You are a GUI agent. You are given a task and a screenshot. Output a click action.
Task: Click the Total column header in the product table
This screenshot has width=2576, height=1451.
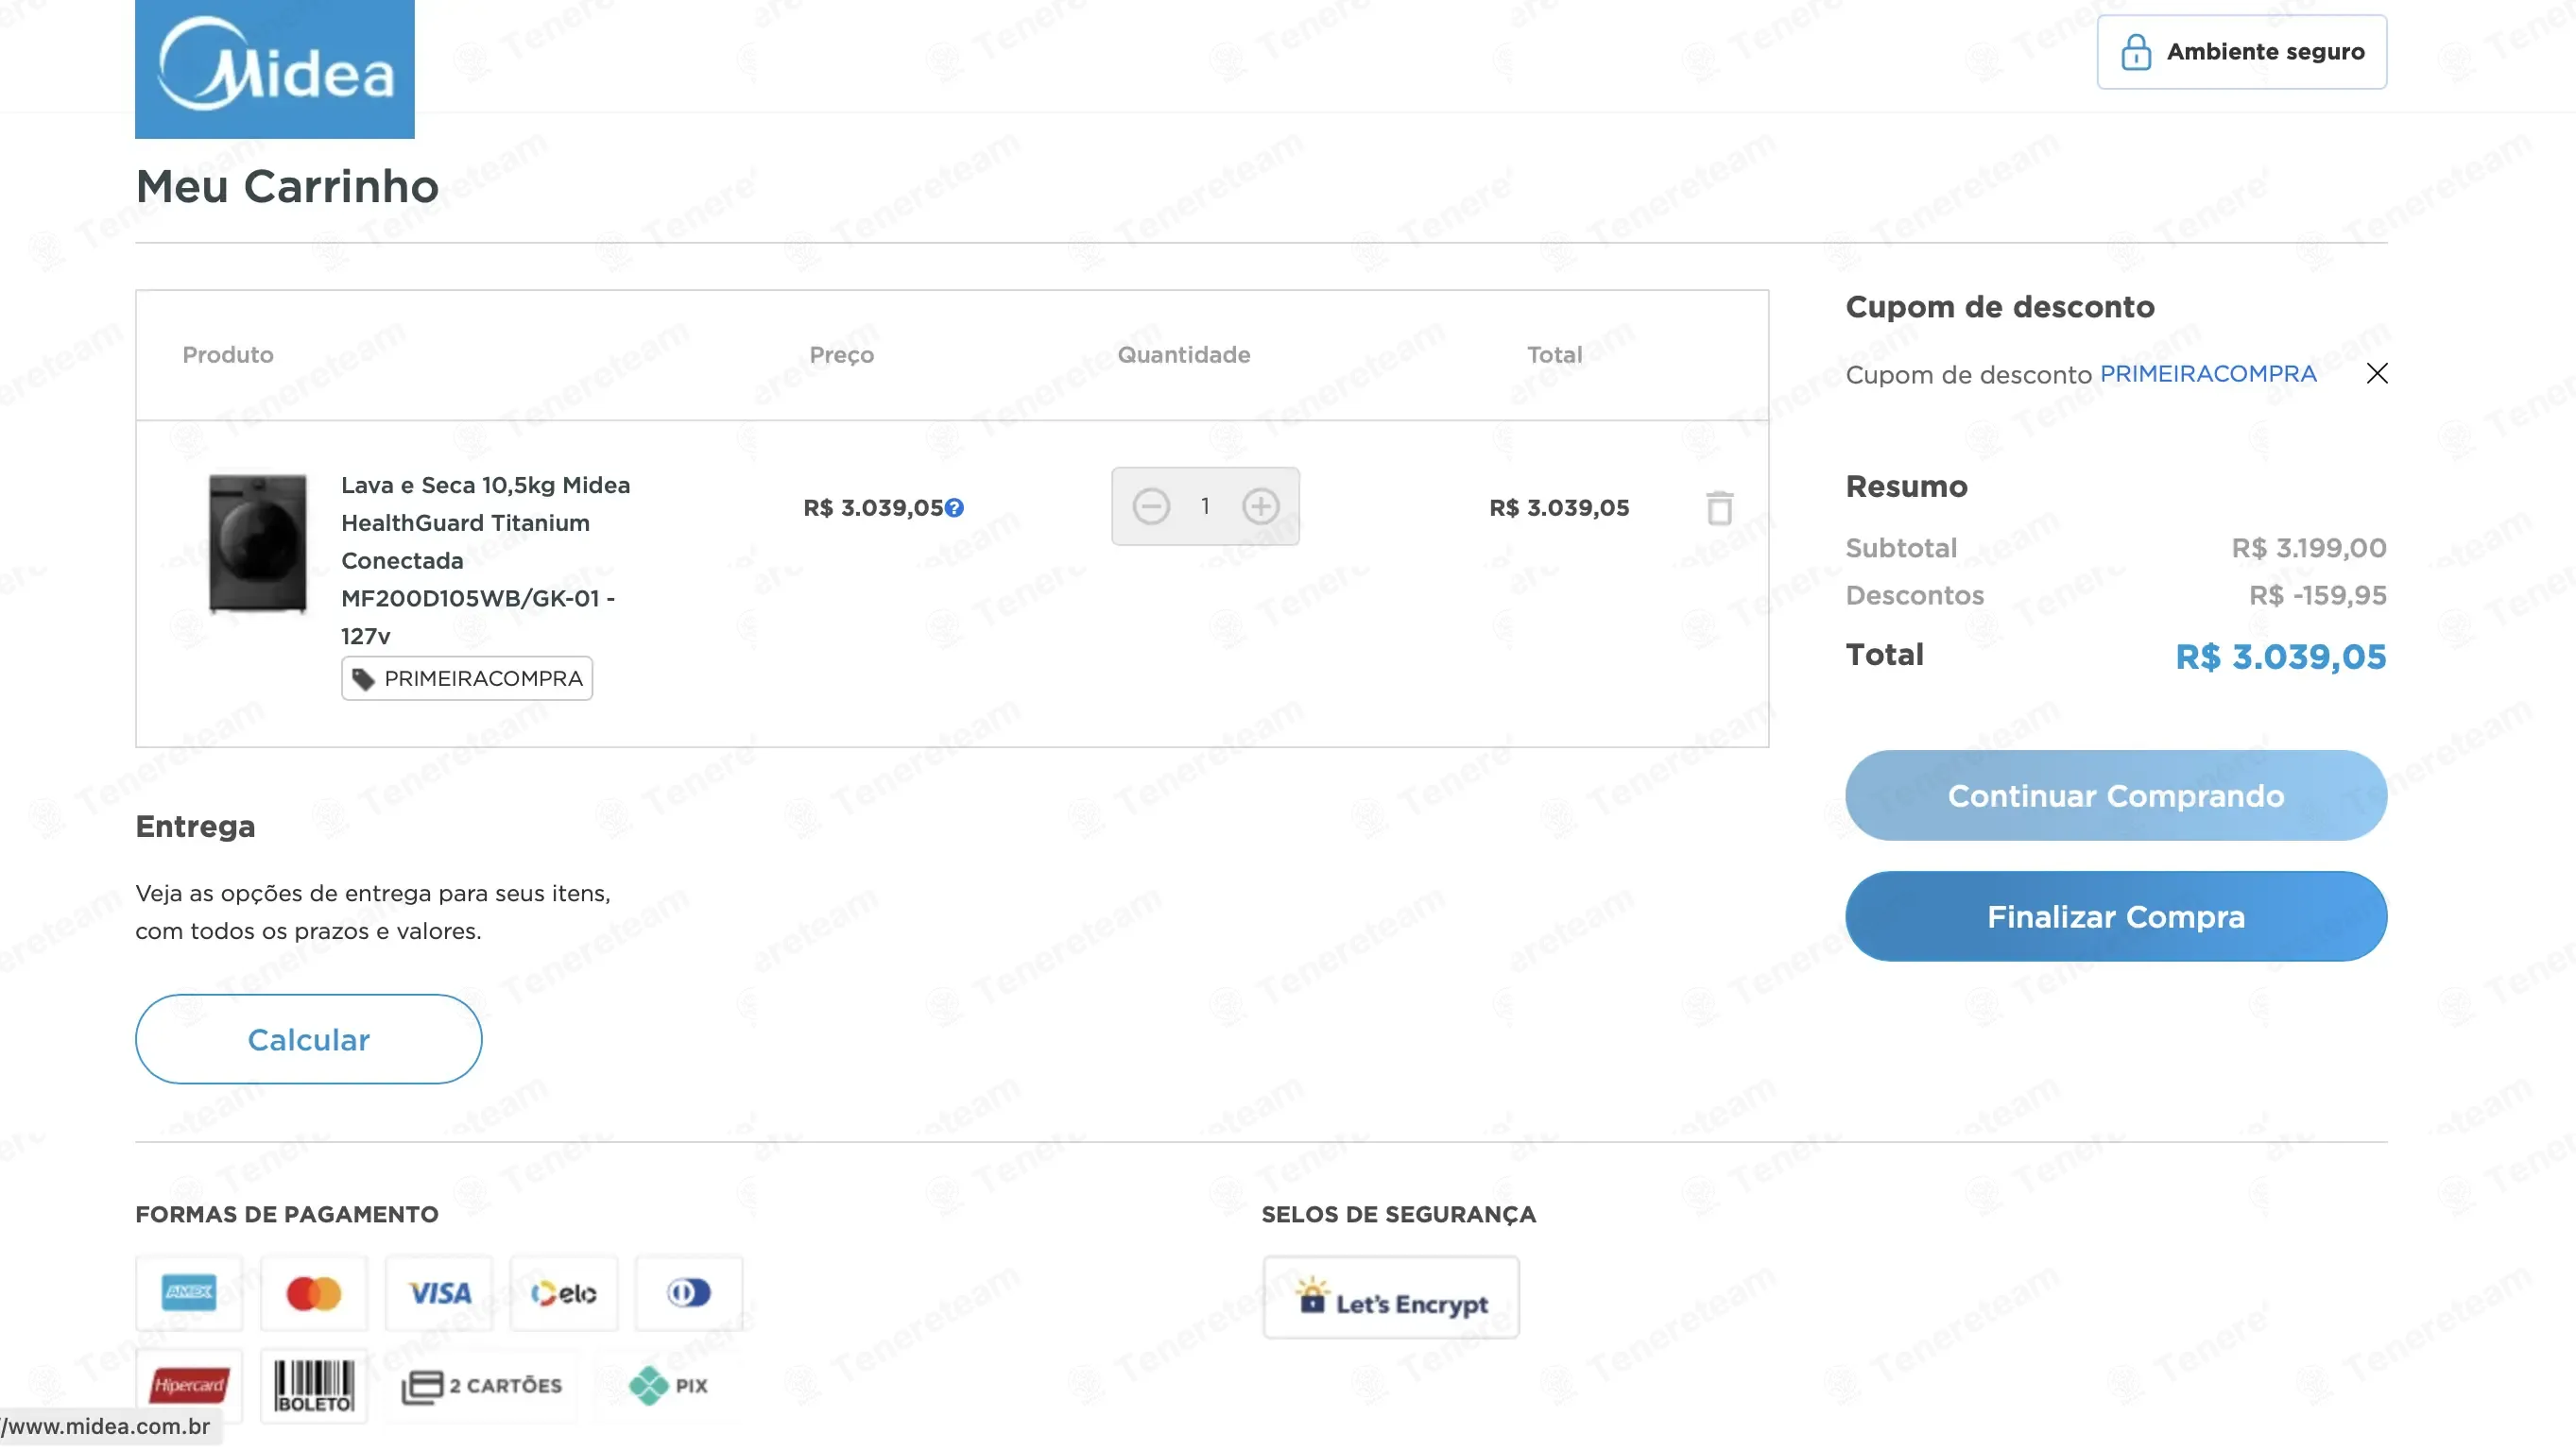(1554, 355)
